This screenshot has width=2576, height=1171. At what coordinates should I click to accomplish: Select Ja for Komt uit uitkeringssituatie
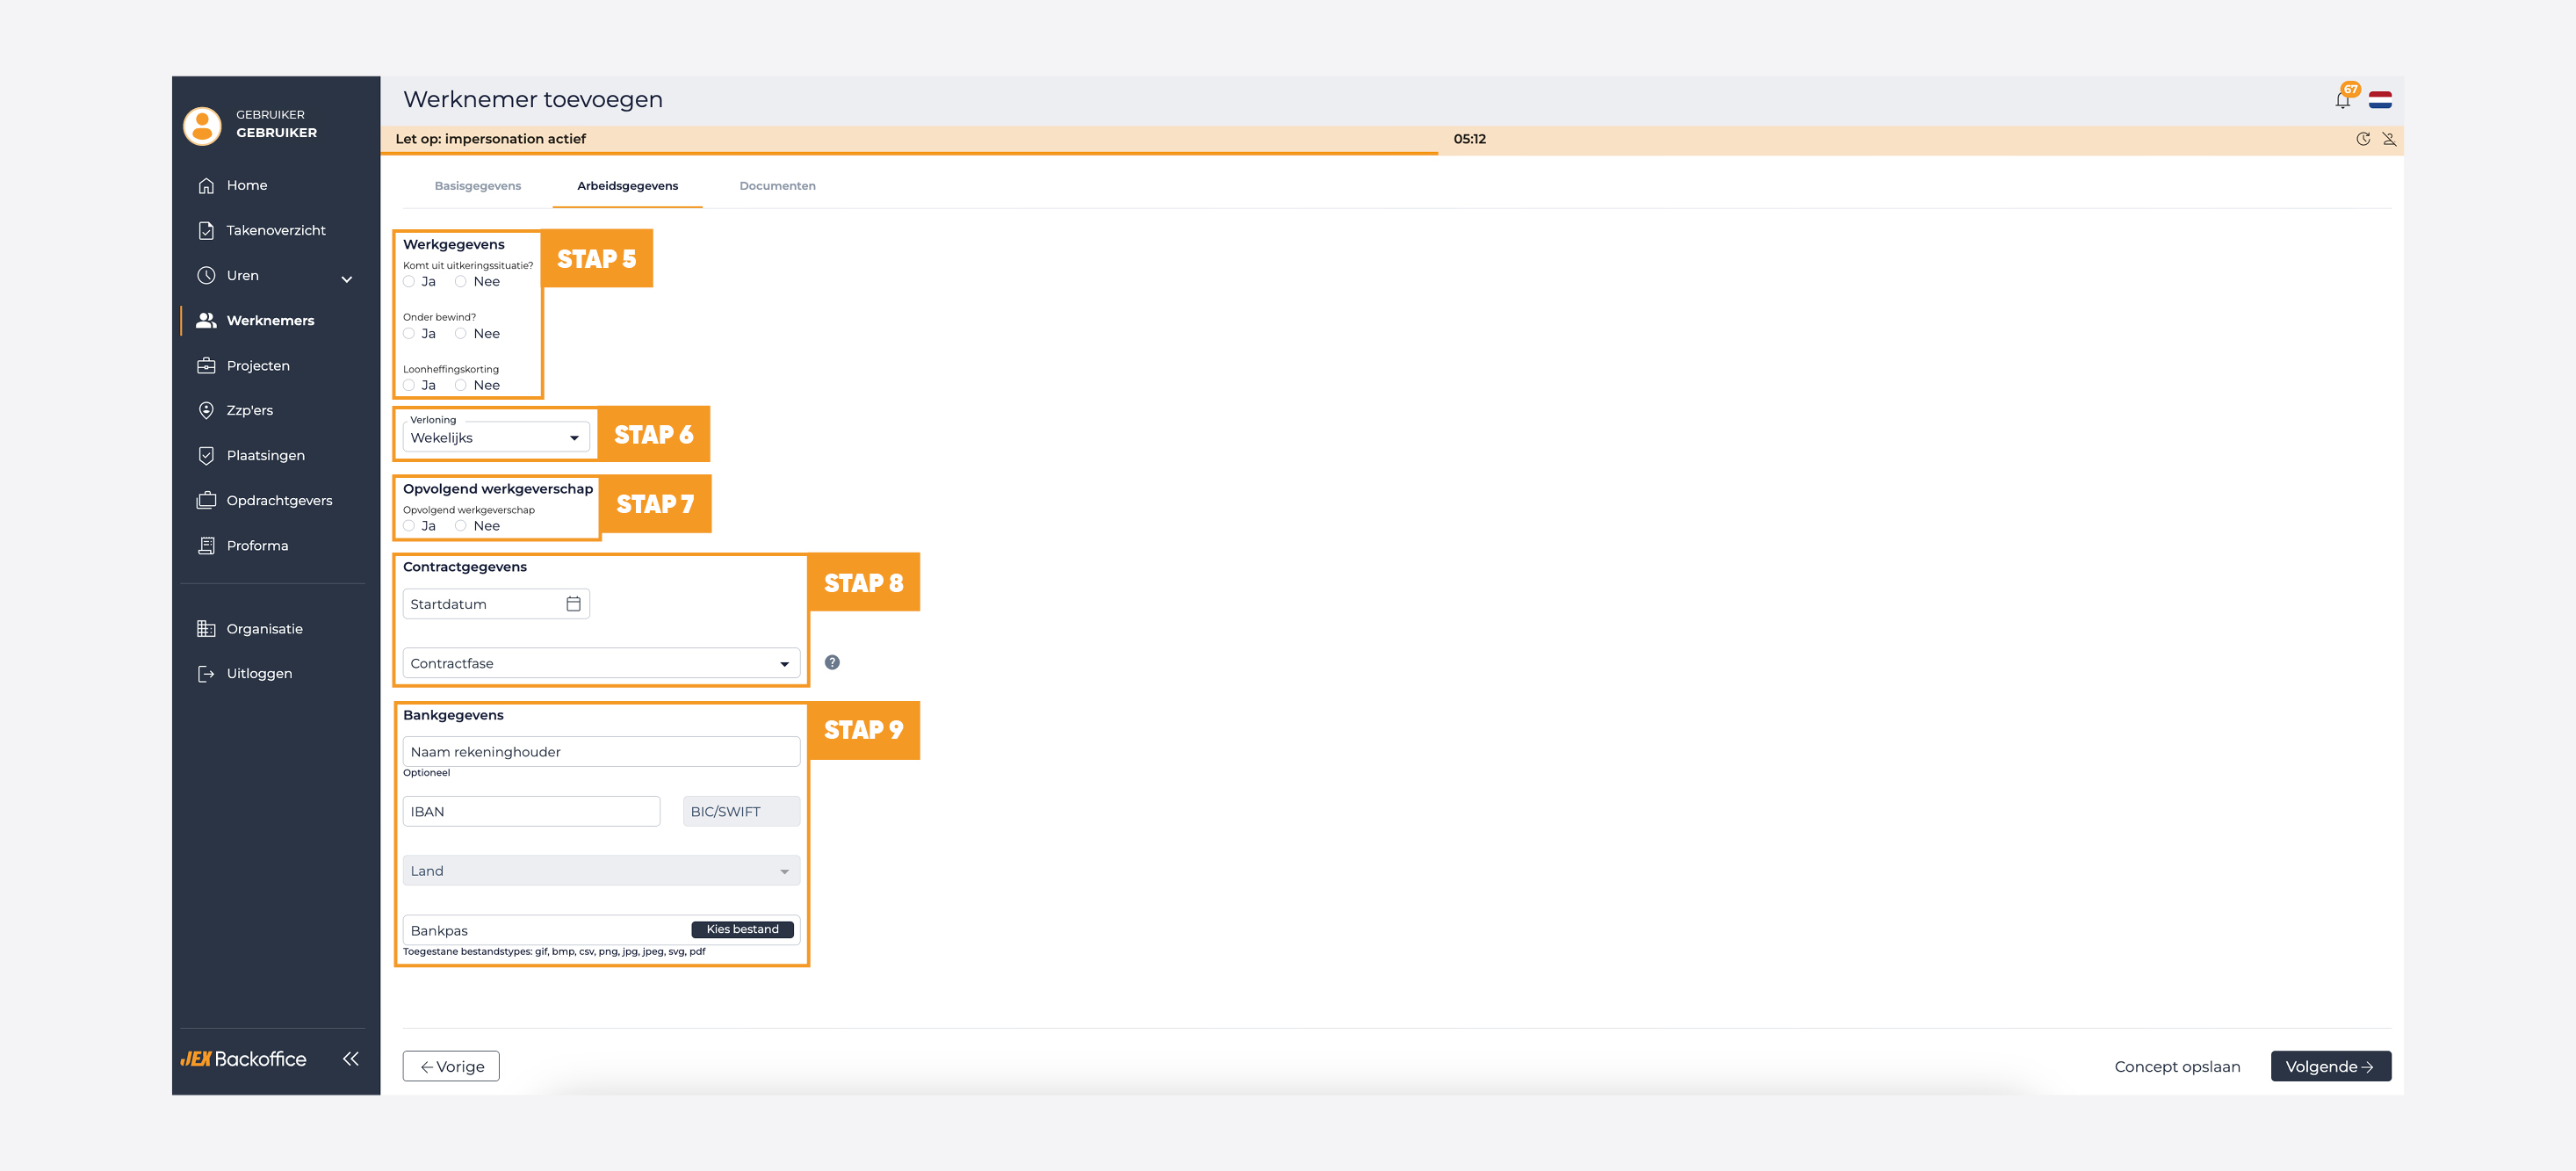click(x=409, y=282)
